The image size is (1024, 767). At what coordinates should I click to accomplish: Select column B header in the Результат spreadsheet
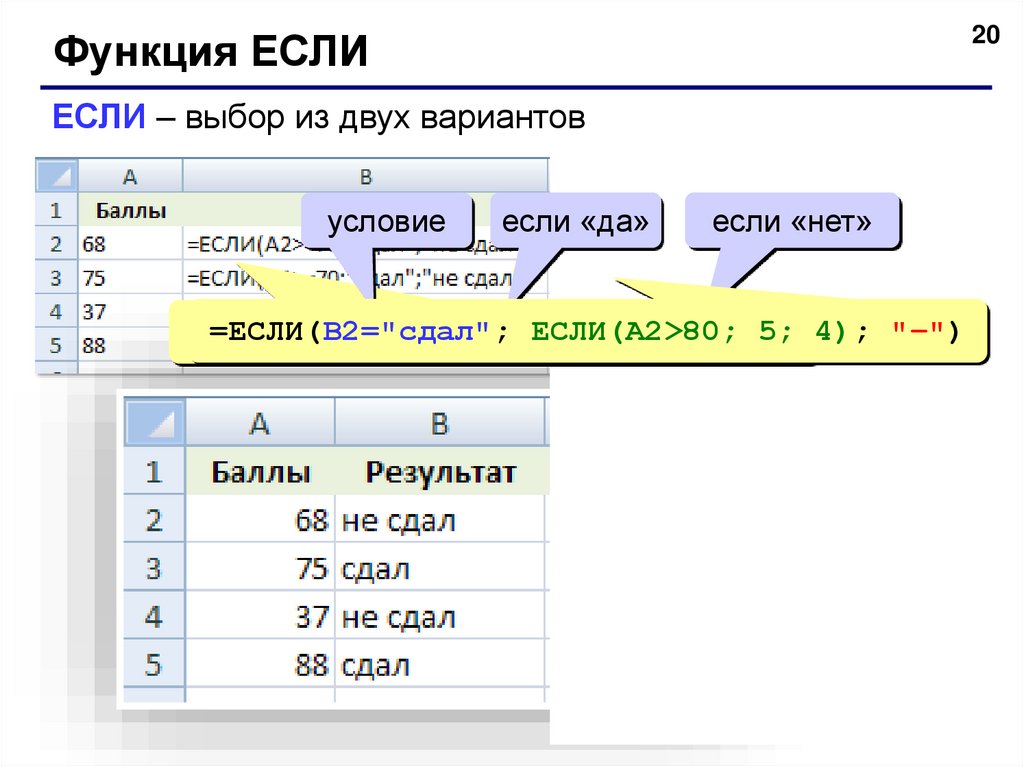[x=440, y=423]
